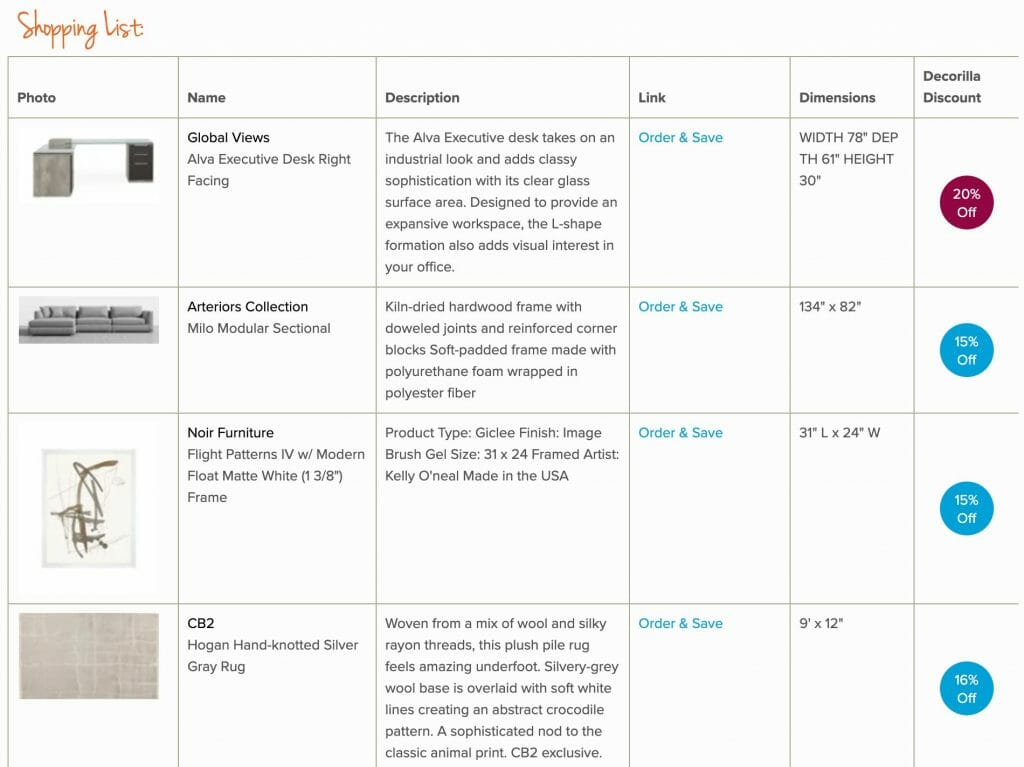
Task: Click the 15% Off badge for Milo Sectional
Action: (x=966, y=350)
